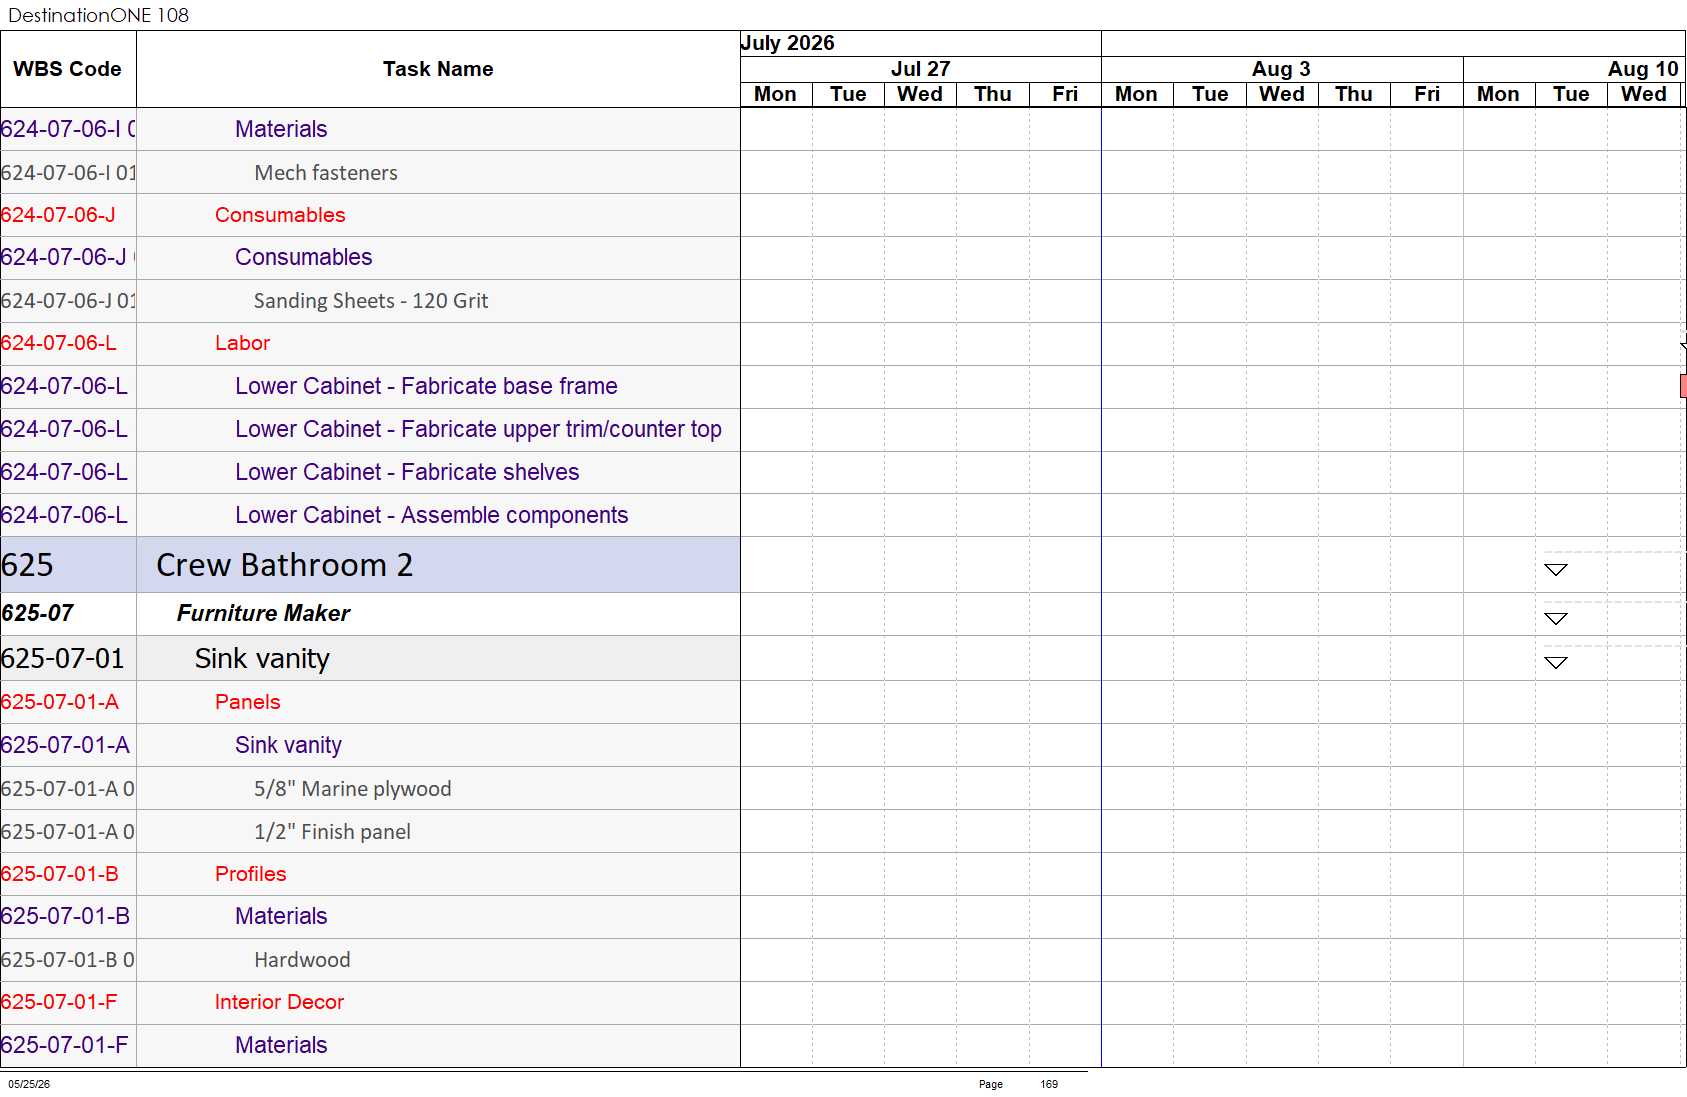Select the Task Name column header
The image size is (1687, 1097).
coord(438,69)
